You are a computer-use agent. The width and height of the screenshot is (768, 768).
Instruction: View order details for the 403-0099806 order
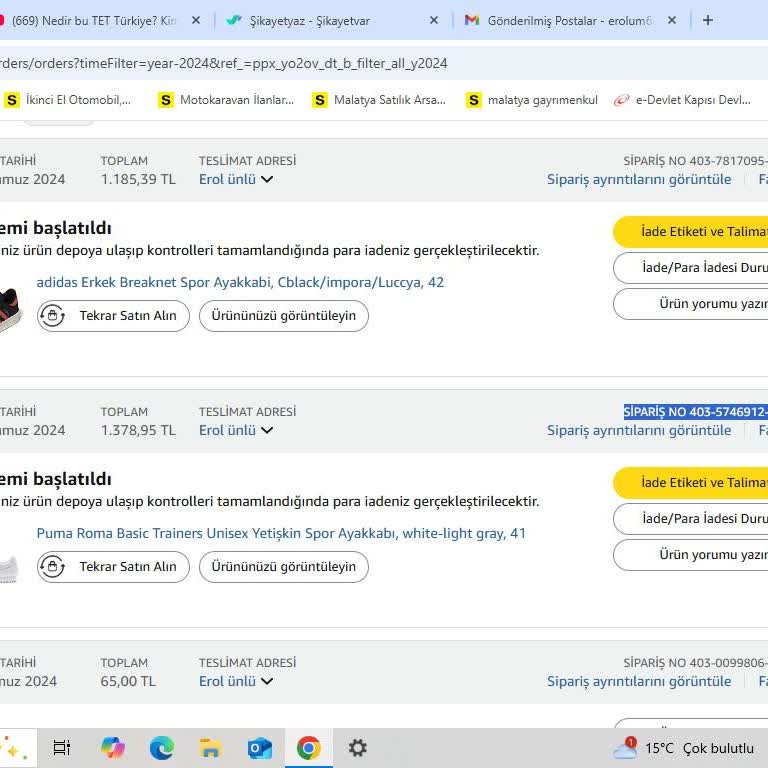[x=639, y=681]
